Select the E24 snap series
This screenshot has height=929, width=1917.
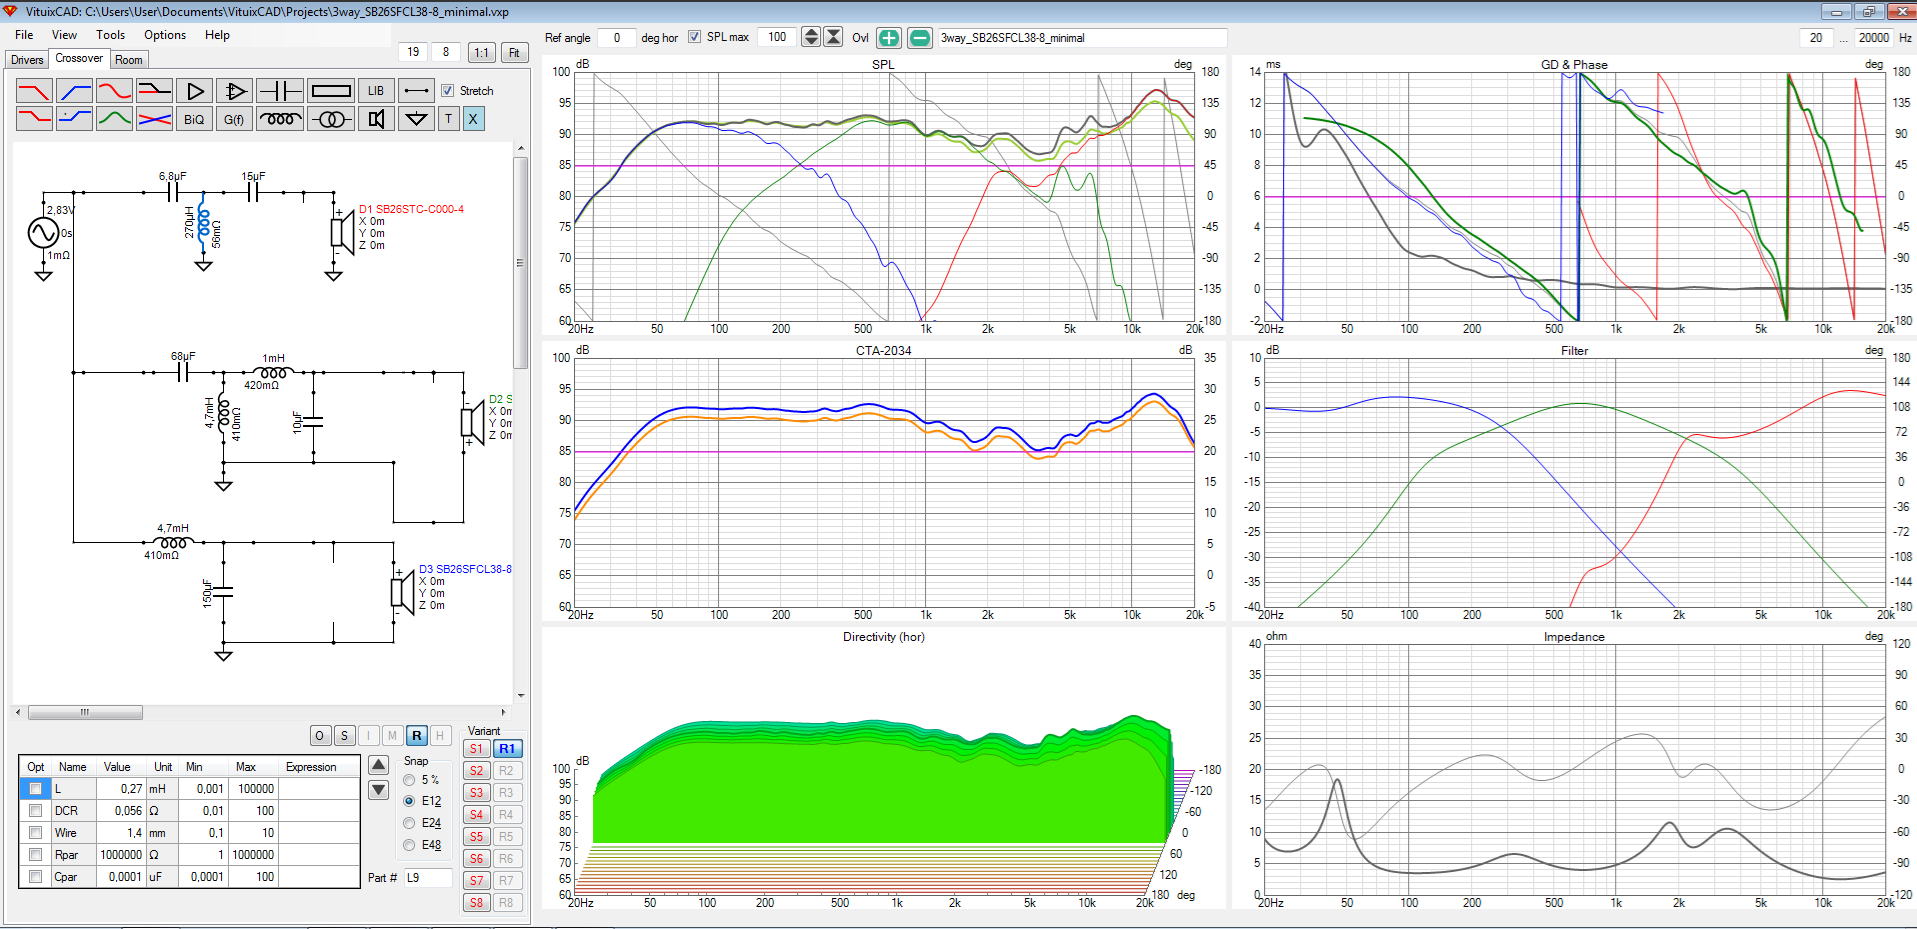(x=409, y=823)
